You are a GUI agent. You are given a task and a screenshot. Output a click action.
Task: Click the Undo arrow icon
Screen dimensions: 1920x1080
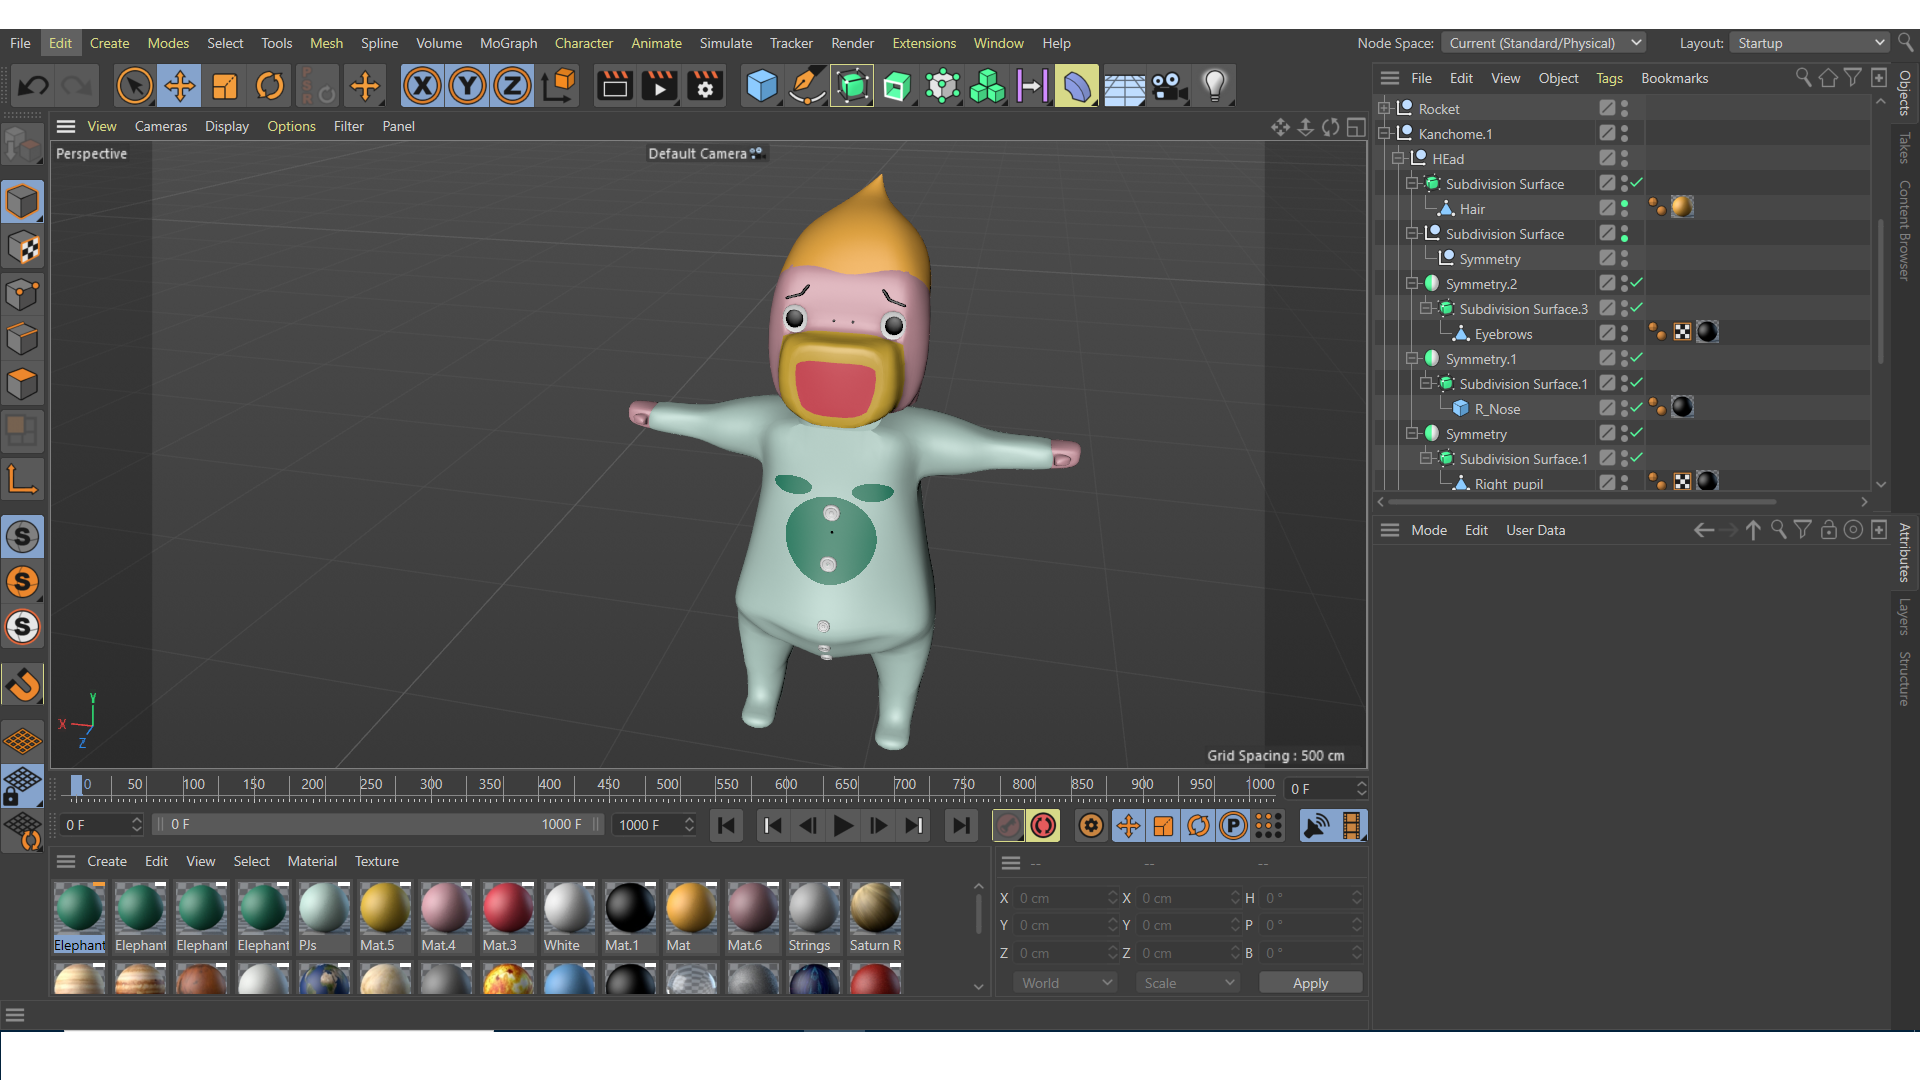(33, 86)
